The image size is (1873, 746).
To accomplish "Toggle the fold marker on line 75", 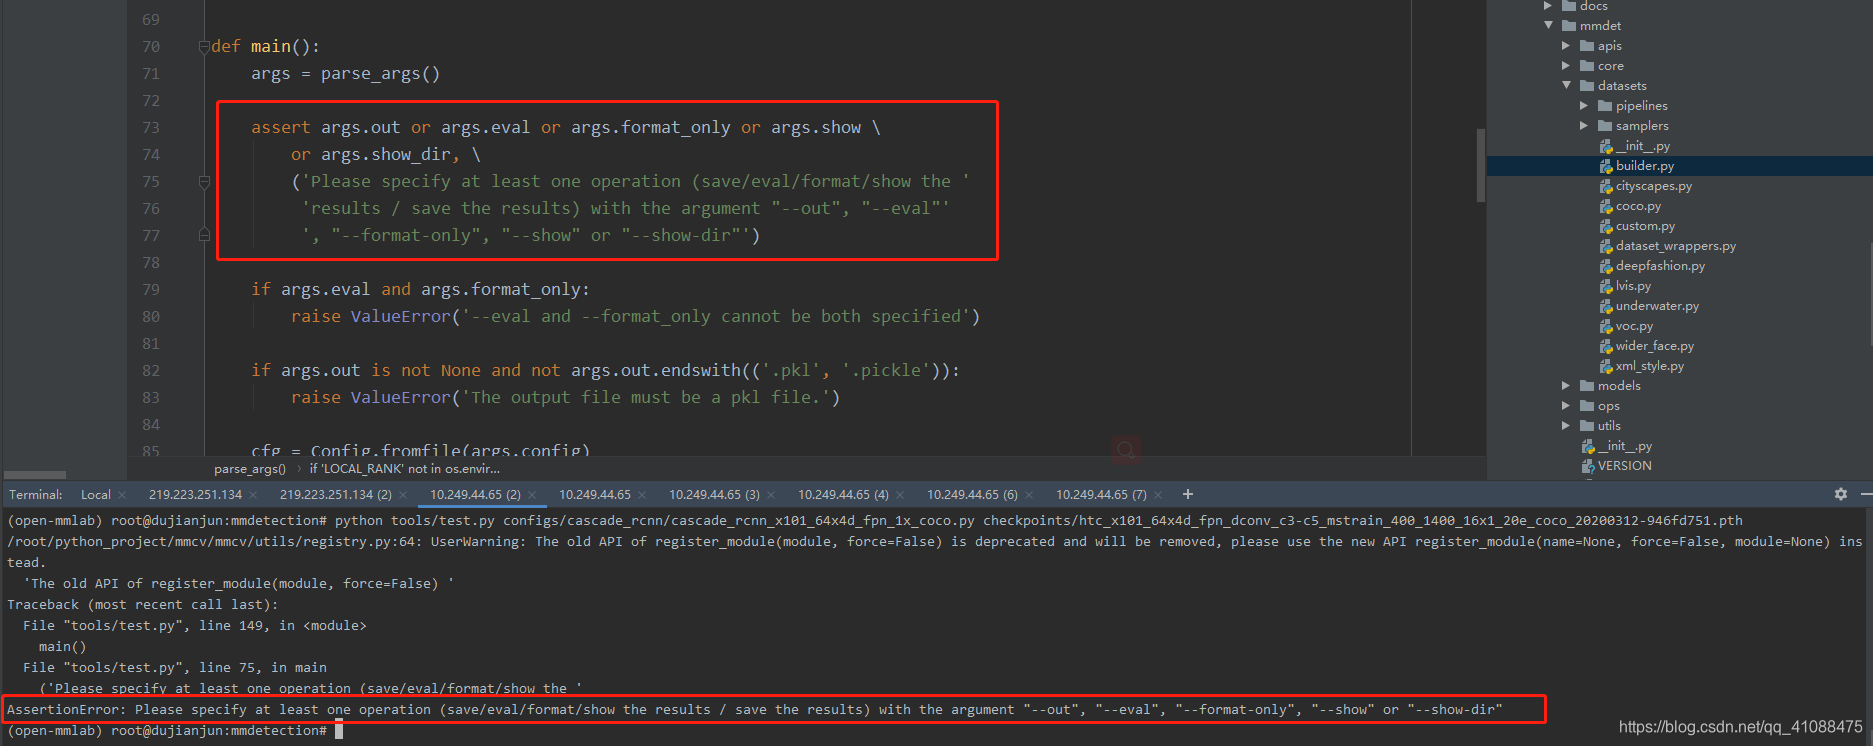I will point(204,182).
